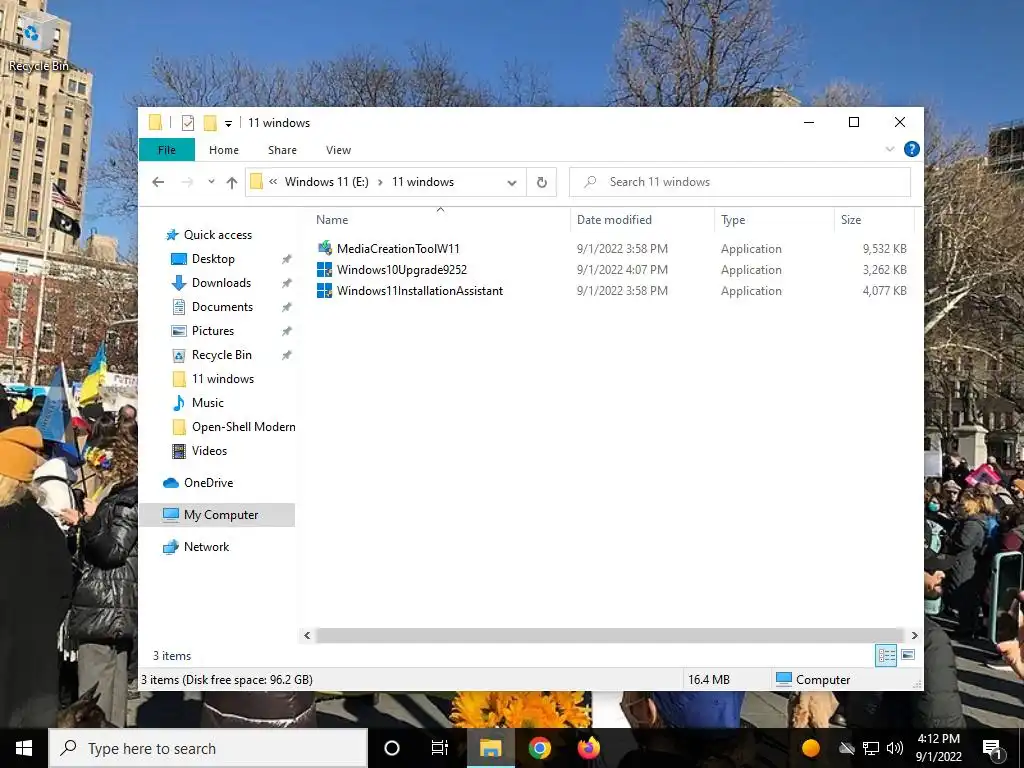Click 11 windows breadcrumb in the address bar
Screen dimensions: 1024x768
pos(423,182)
